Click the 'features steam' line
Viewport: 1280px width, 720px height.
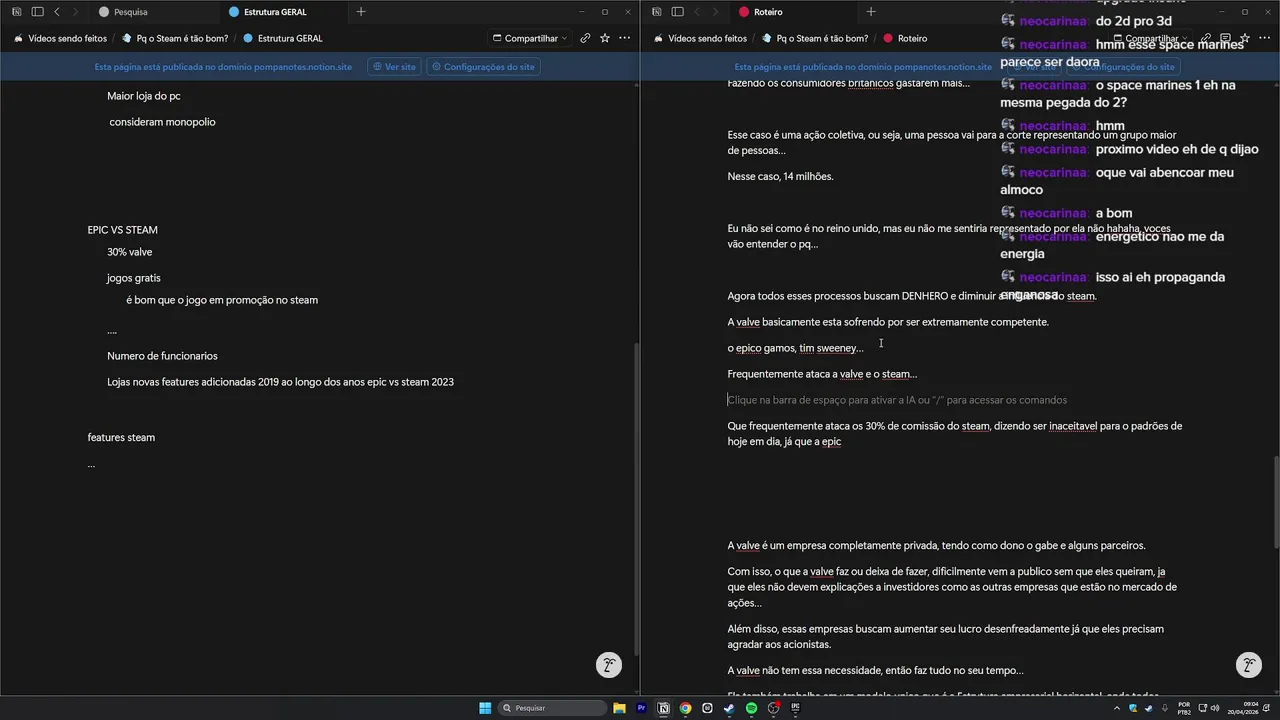(x=121, y=438)
